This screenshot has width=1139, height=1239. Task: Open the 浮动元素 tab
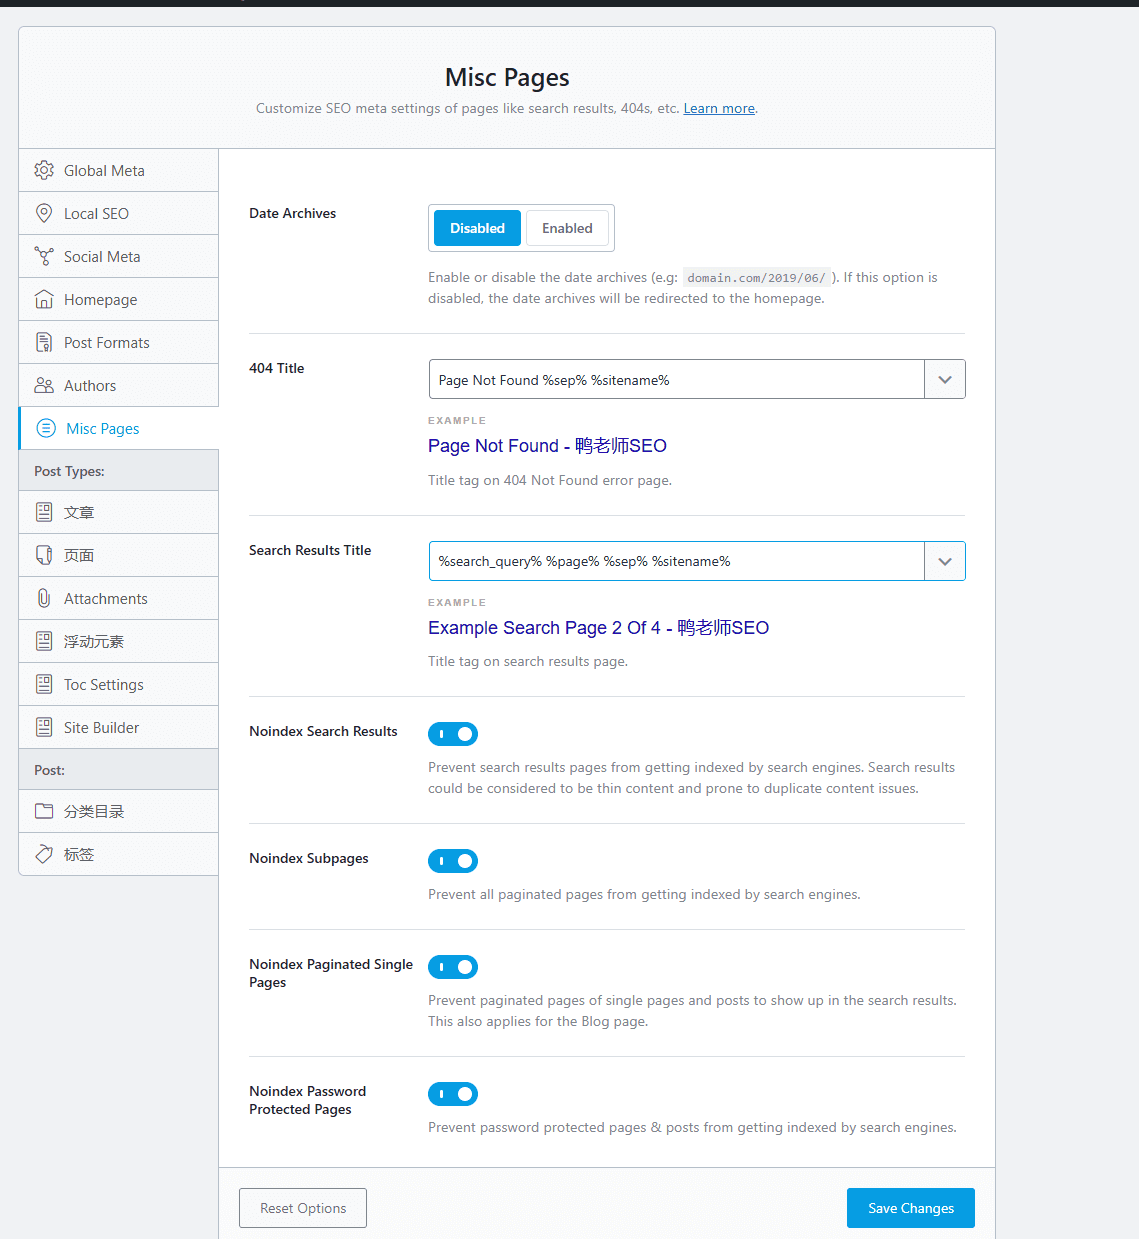pyautogui.click(x=119, y=641)
